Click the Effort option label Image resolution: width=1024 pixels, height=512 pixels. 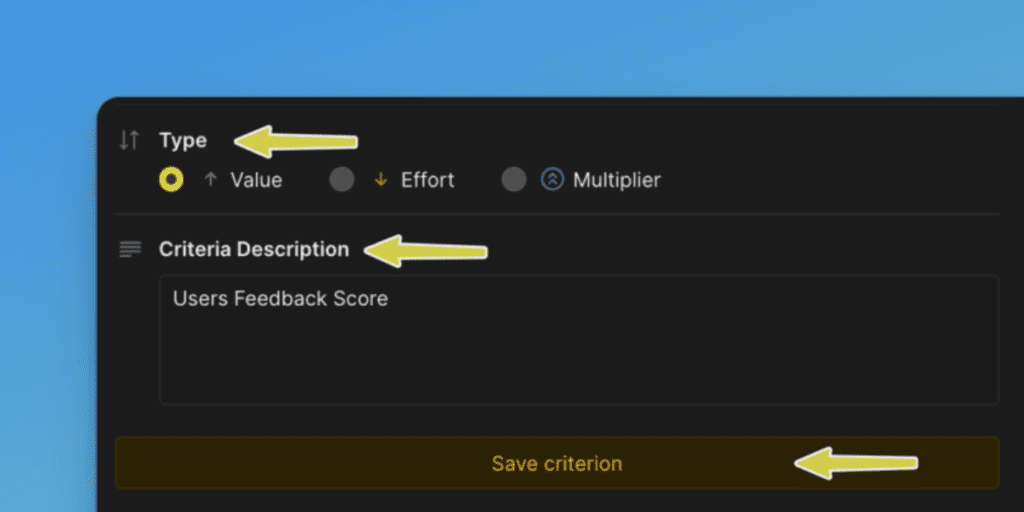[427, 181]
